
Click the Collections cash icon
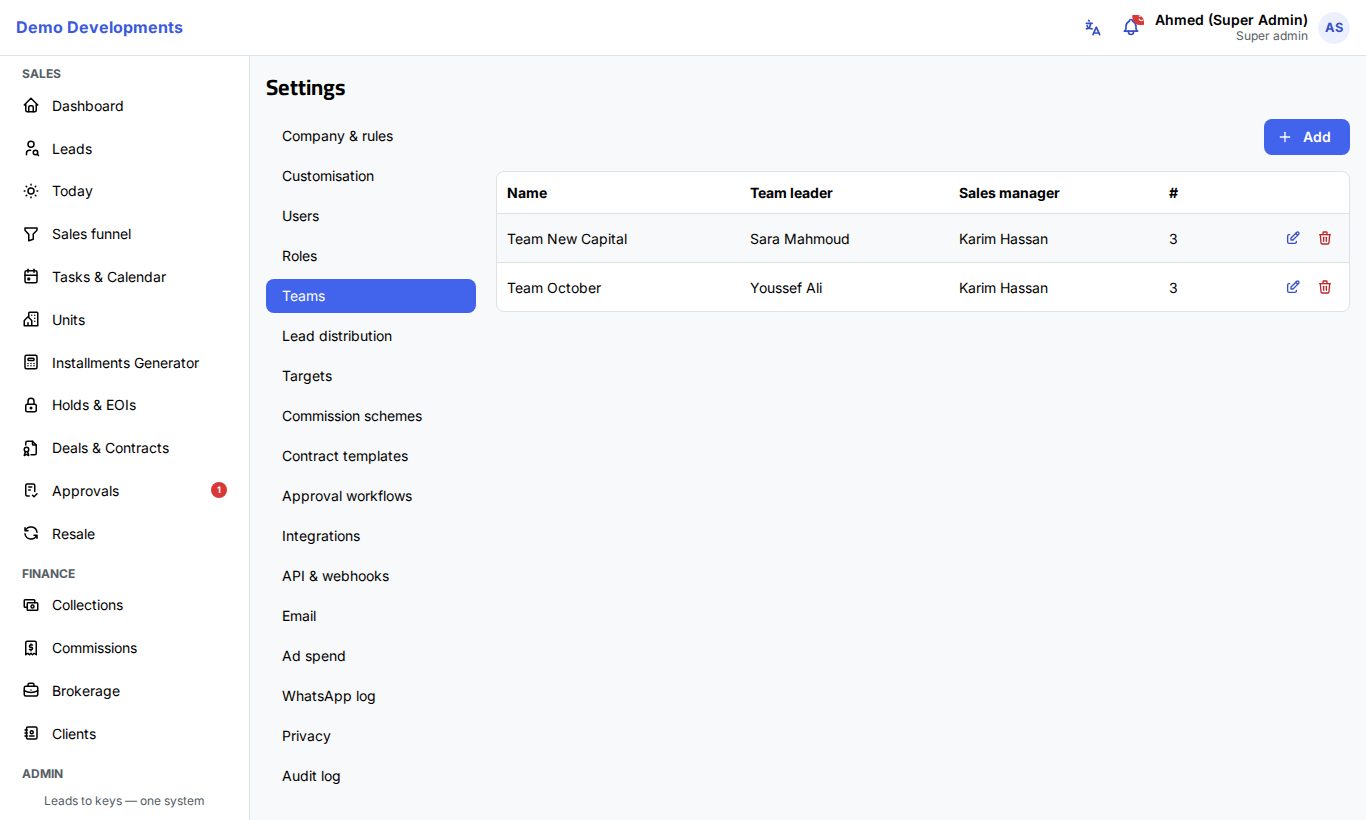tap(31, 605)
